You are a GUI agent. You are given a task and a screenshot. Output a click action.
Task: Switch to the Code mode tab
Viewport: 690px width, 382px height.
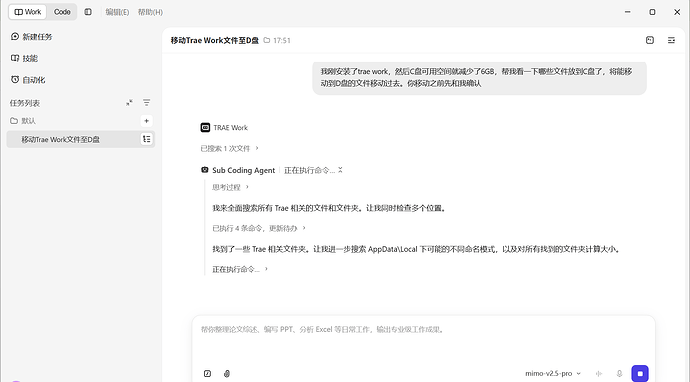click(62, 12)
